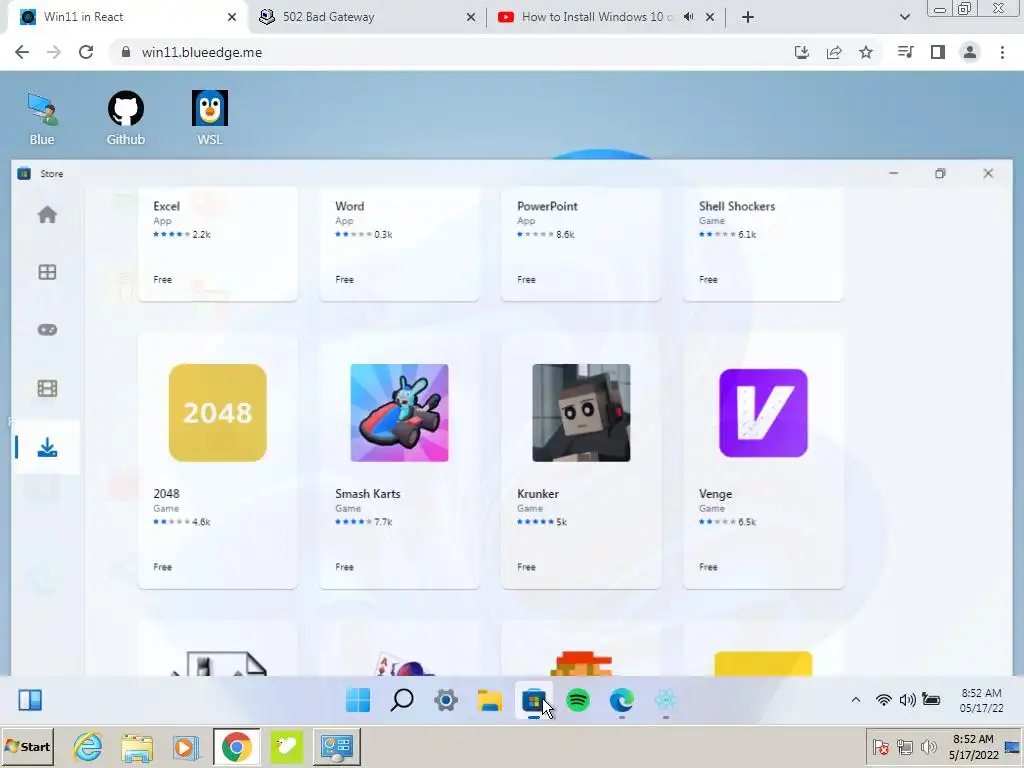Mute the YouTube tab audio icon
The height and width of the screenshot is (768, 1024).
(x=688, y=17)
